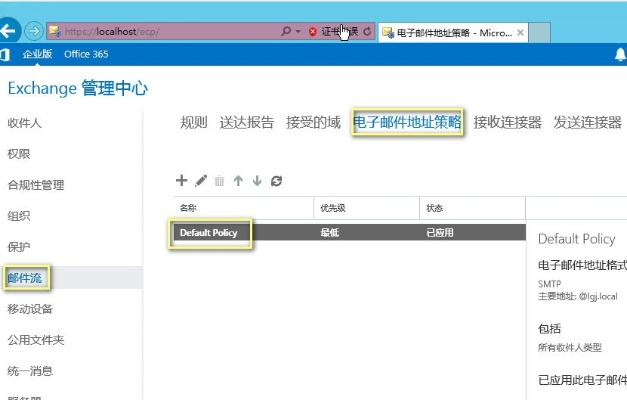Viewport: 627px width, 400px height.
Task: Open the 接收连接器 tab
Action: click(507, 123)
